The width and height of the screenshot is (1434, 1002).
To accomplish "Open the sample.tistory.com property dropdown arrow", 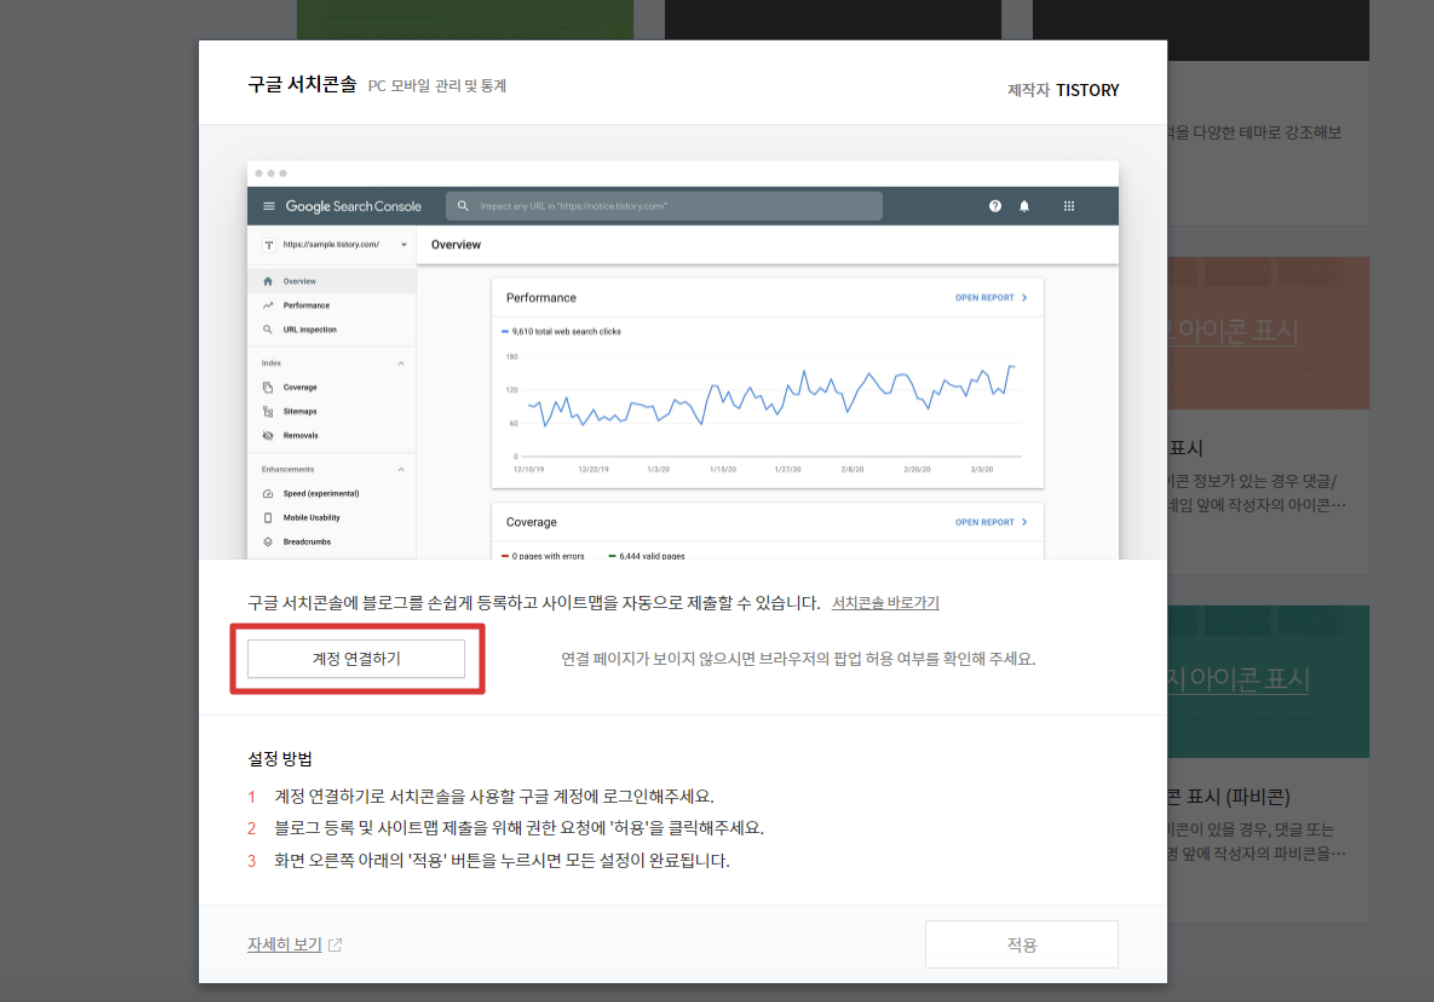I will click(404, 245).
